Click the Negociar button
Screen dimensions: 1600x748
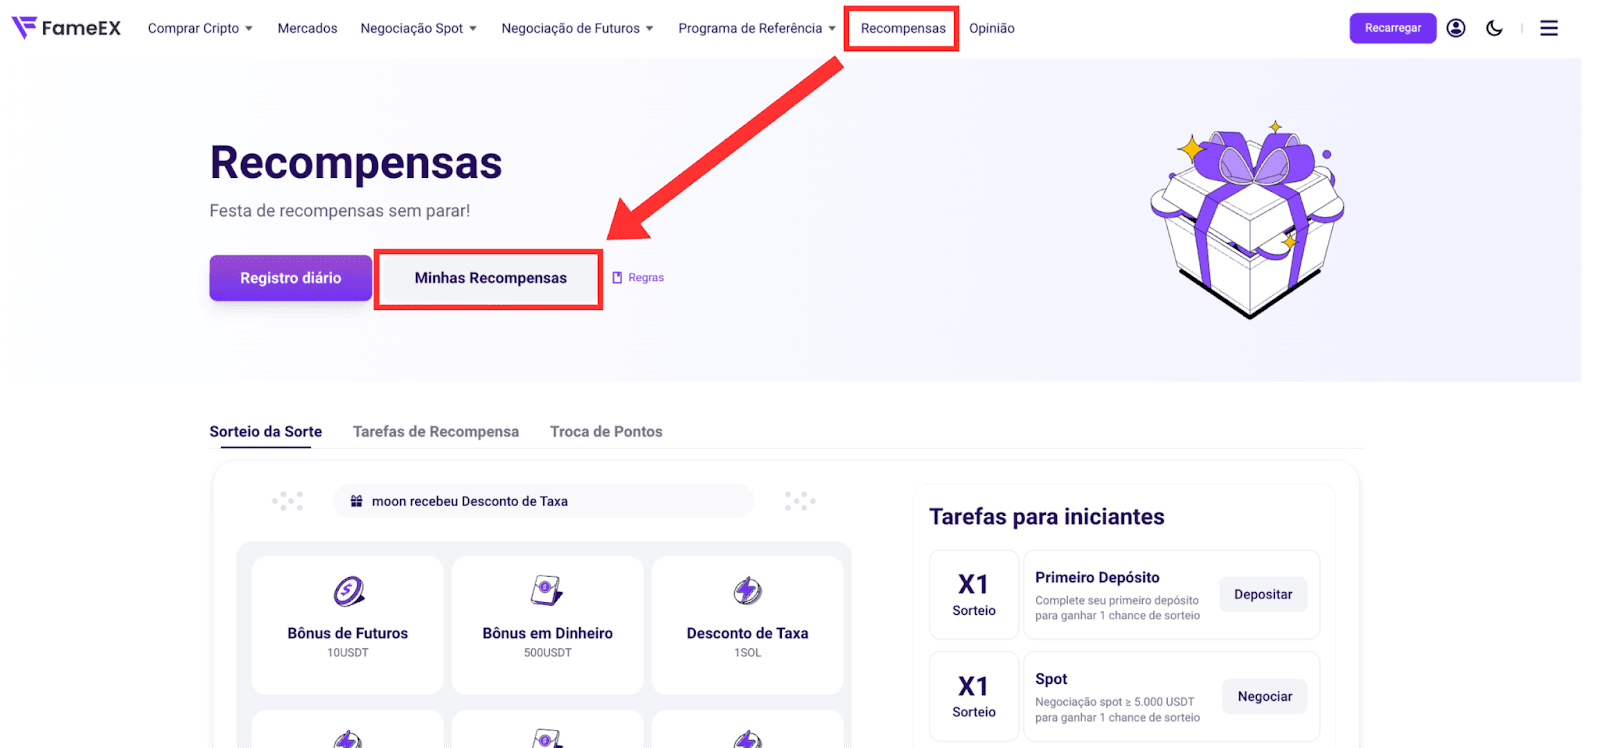point(1265,697)
